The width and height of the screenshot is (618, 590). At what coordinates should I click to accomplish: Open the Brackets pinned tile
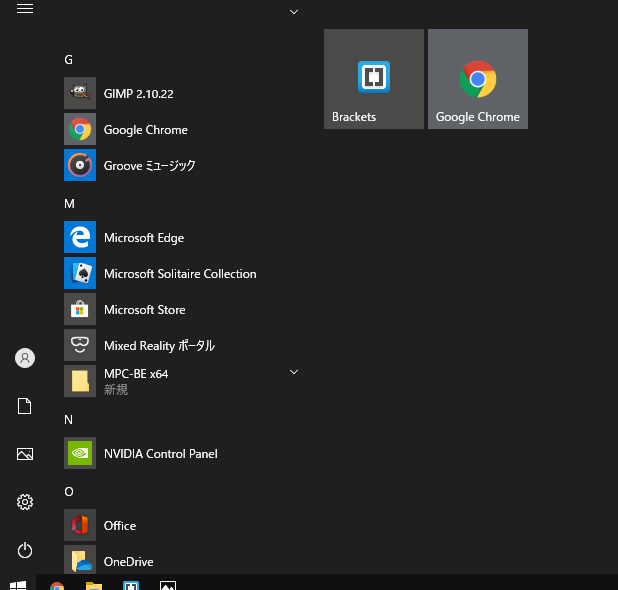374,79
